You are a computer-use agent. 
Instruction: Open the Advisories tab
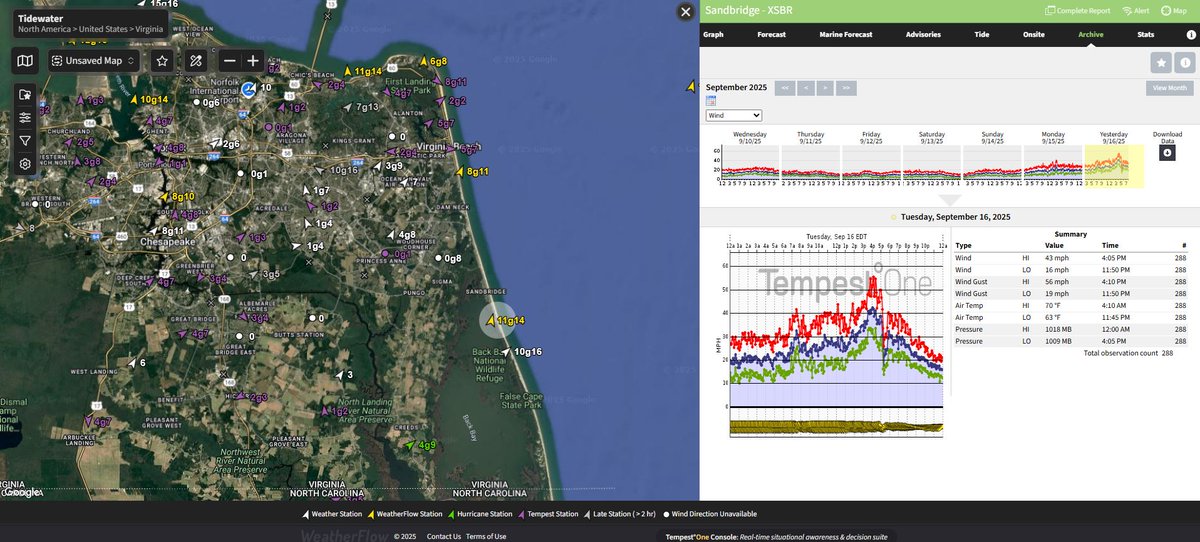(922, 34)
